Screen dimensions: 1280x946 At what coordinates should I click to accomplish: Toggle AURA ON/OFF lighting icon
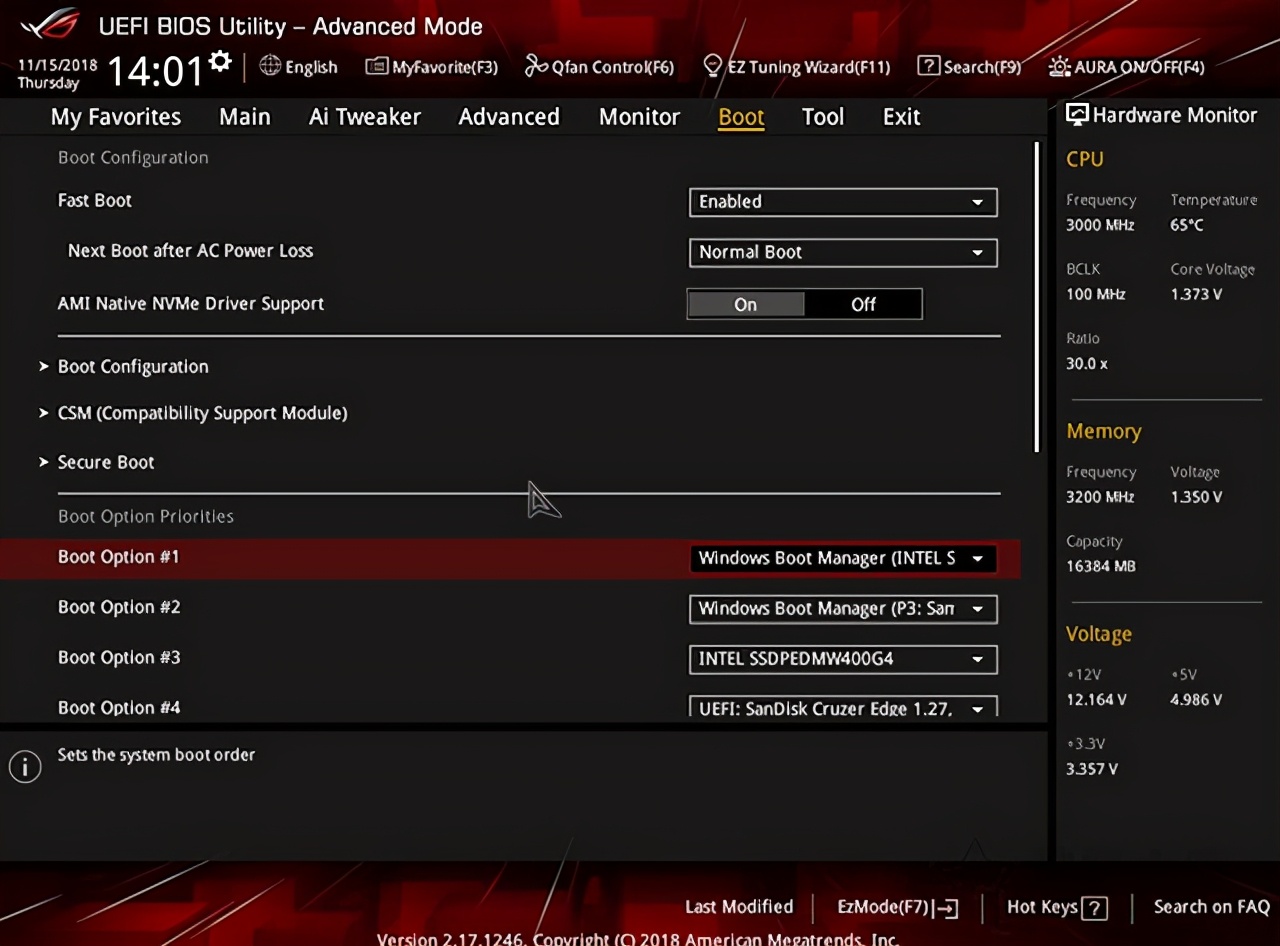1059,67
